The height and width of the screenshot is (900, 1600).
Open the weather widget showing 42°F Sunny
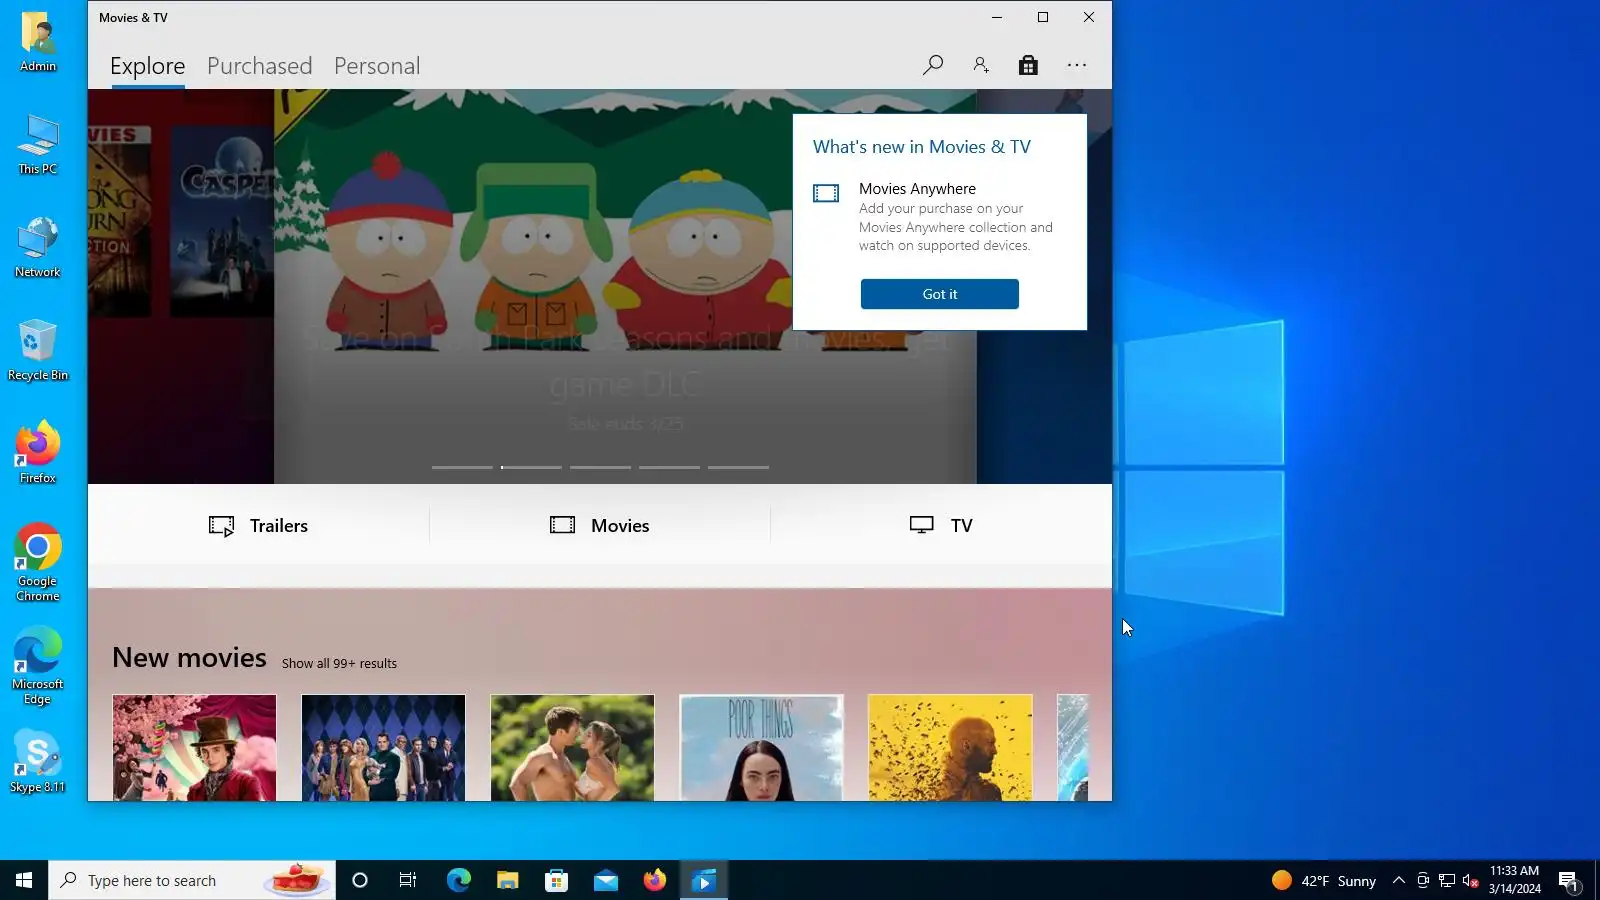[x=1324, y=880]
